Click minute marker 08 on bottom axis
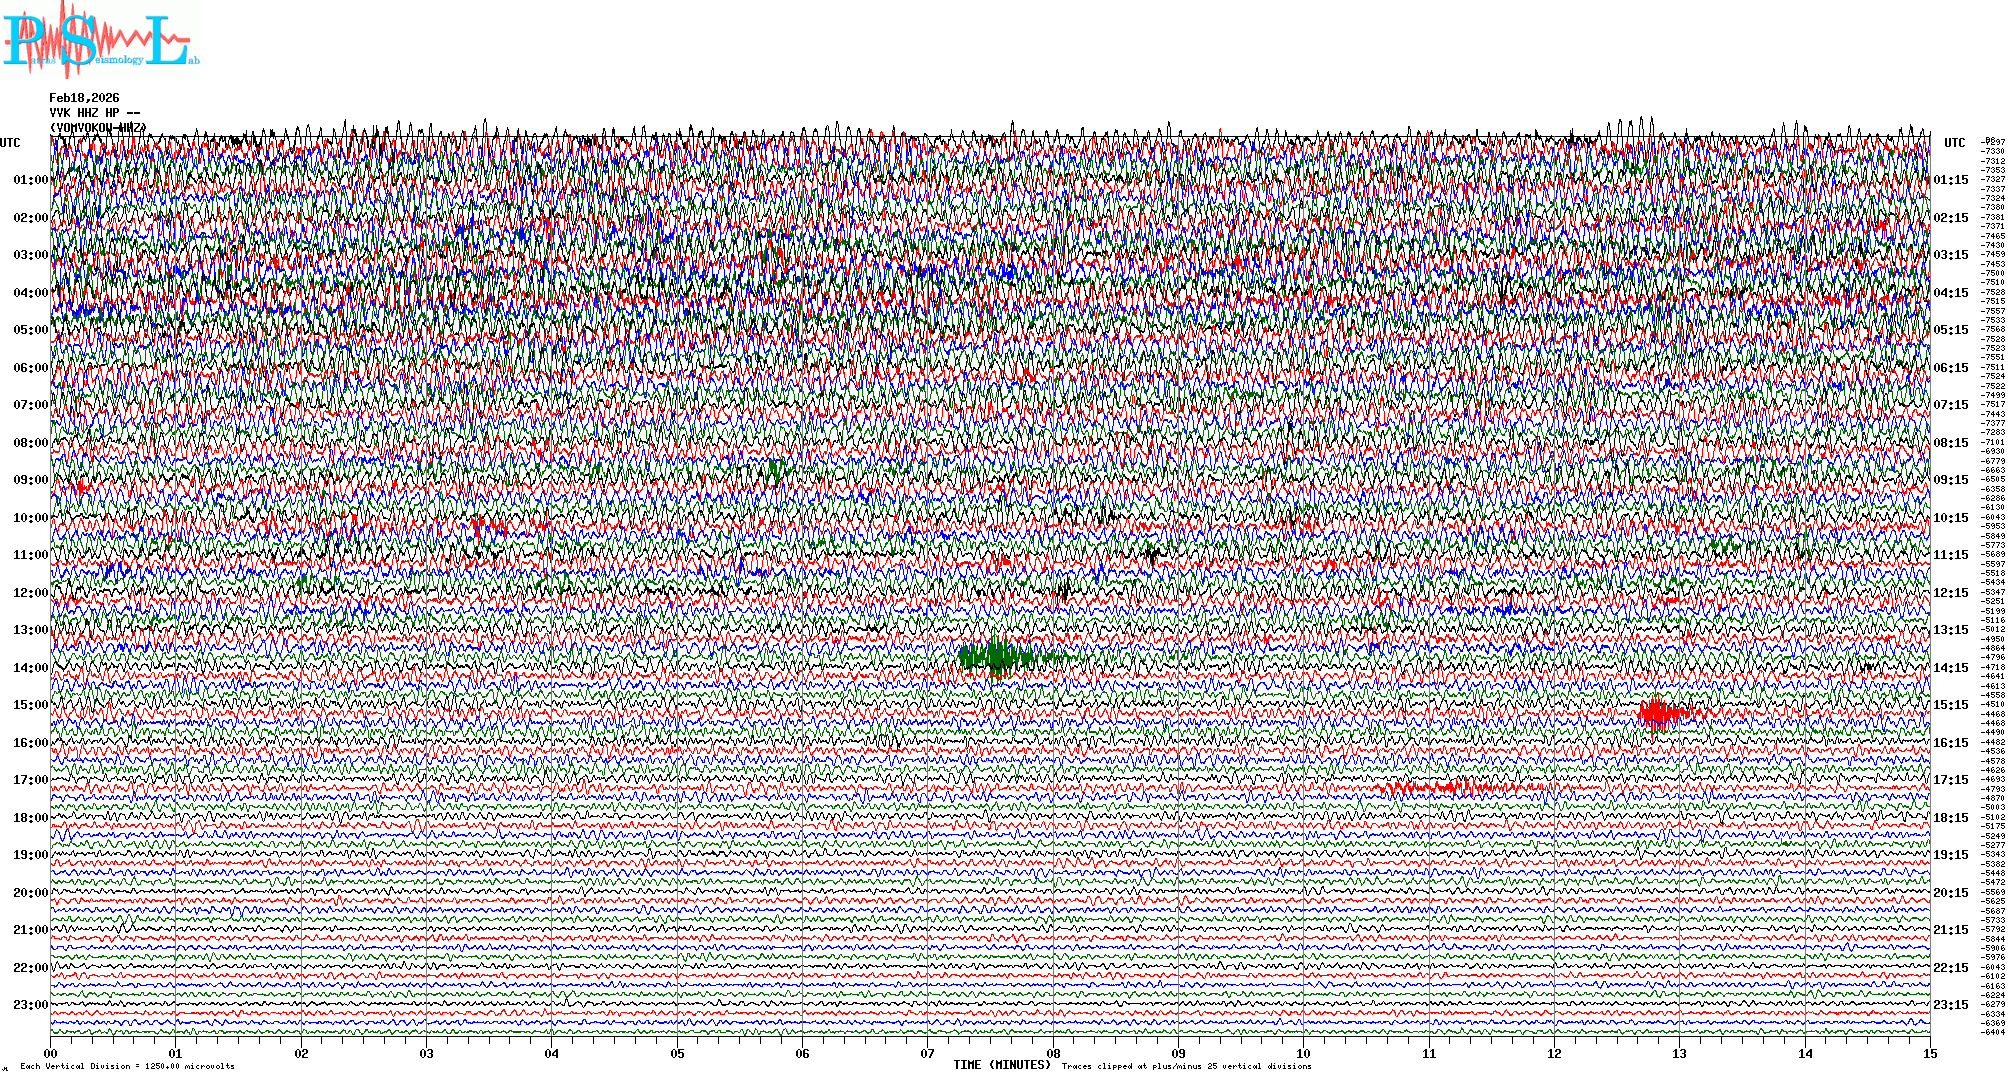This screenshot has height=1080, width=2010. coord(1053,1054)
